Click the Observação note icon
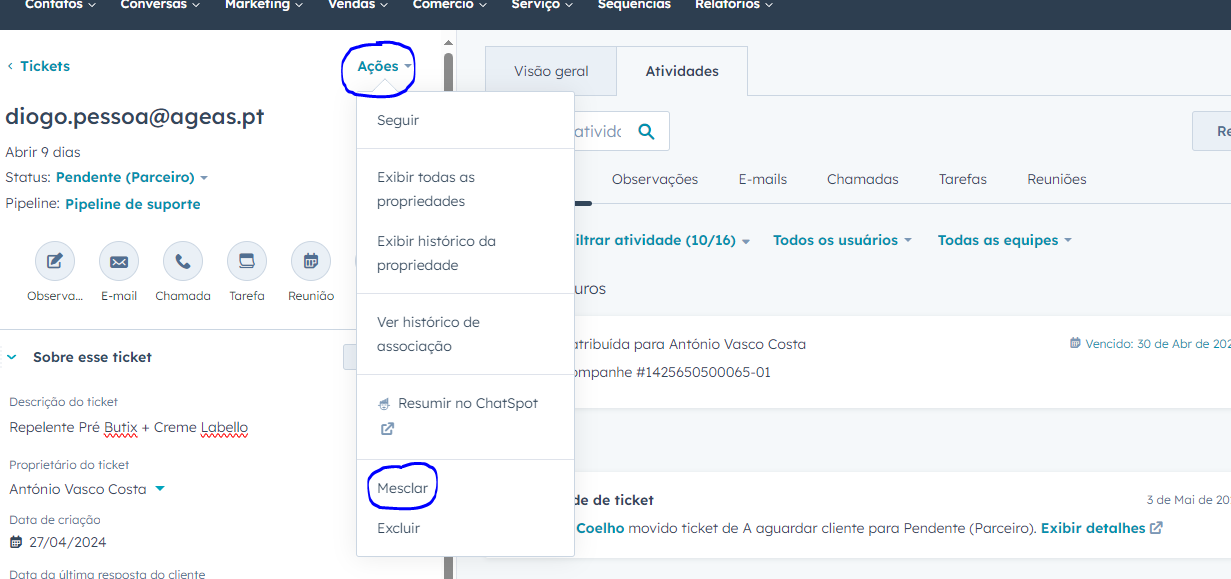 point(55,262)
